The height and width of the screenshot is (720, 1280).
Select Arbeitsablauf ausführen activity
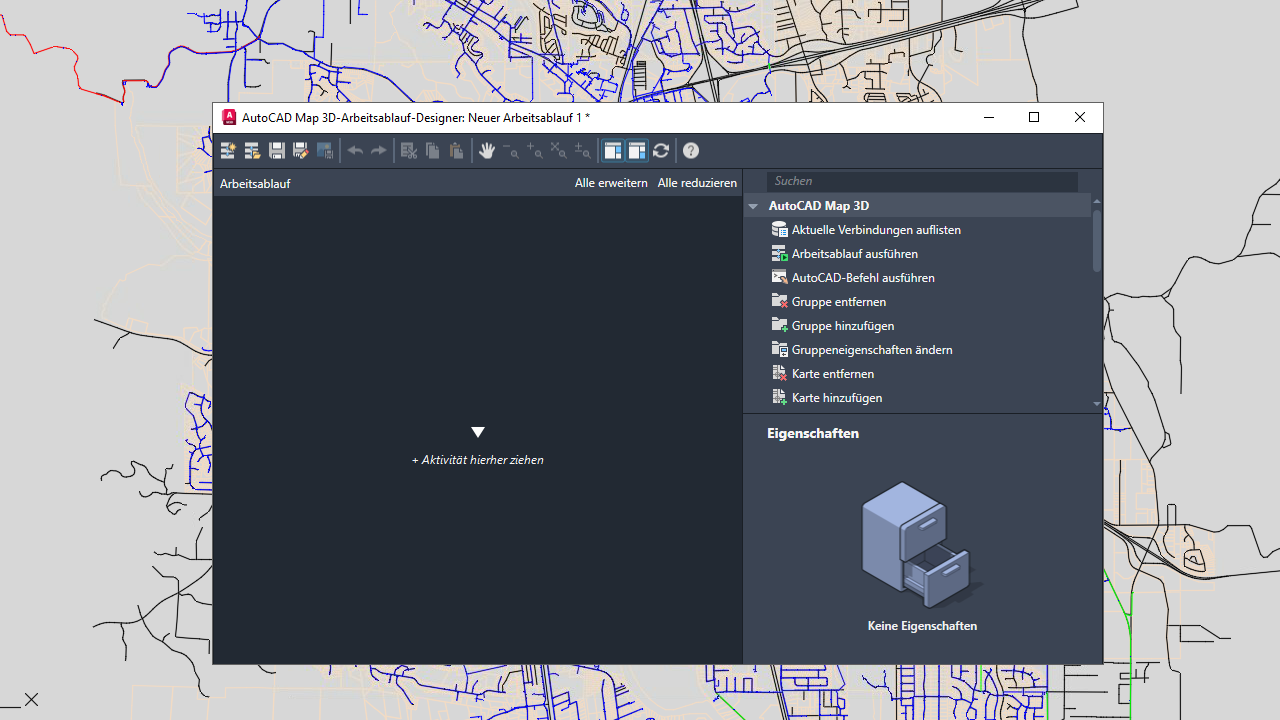coord(854,254)
